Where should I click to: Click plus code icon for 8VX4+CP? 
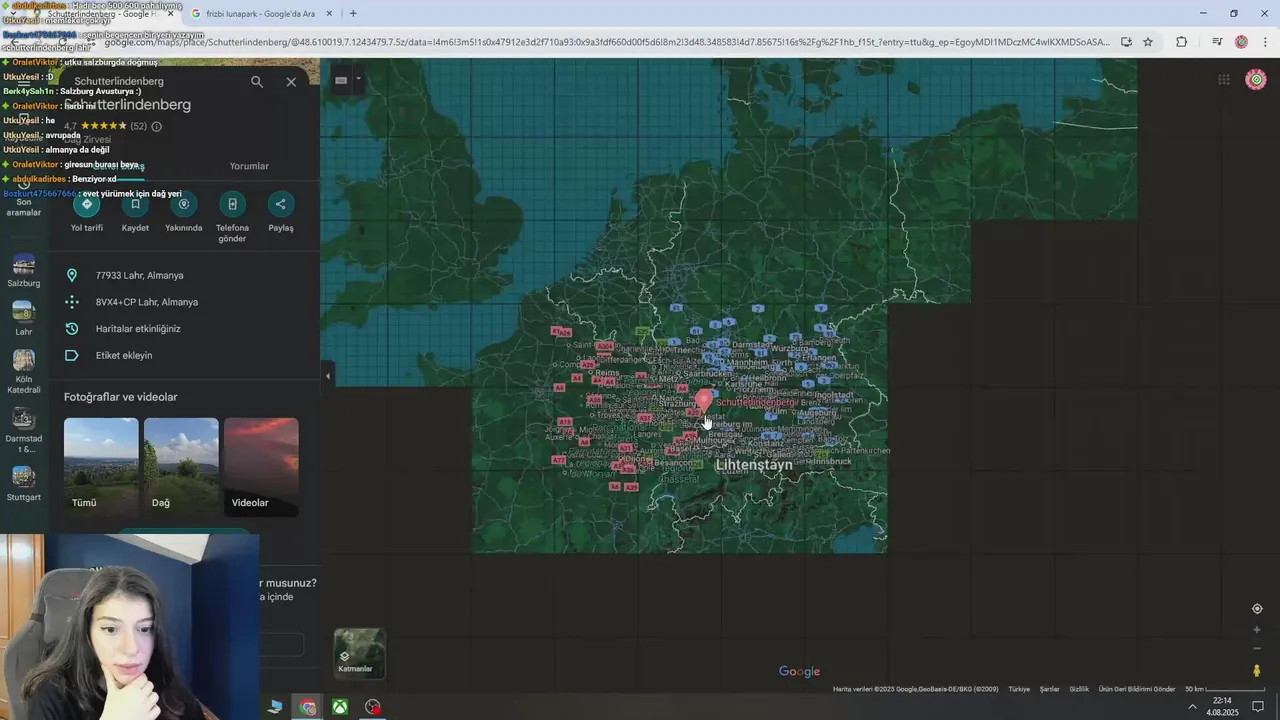72,302
